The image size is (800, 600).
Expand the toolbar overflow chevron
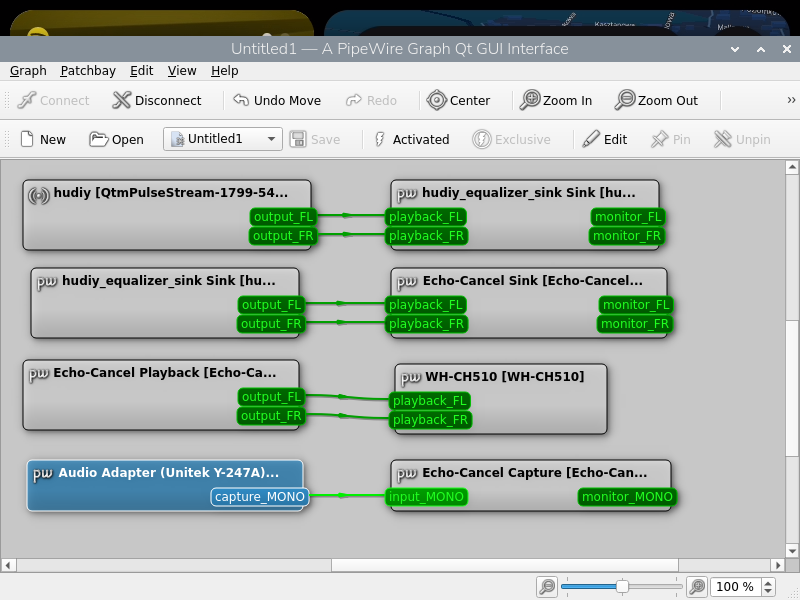pyautogui.click(x=791, y=100)
